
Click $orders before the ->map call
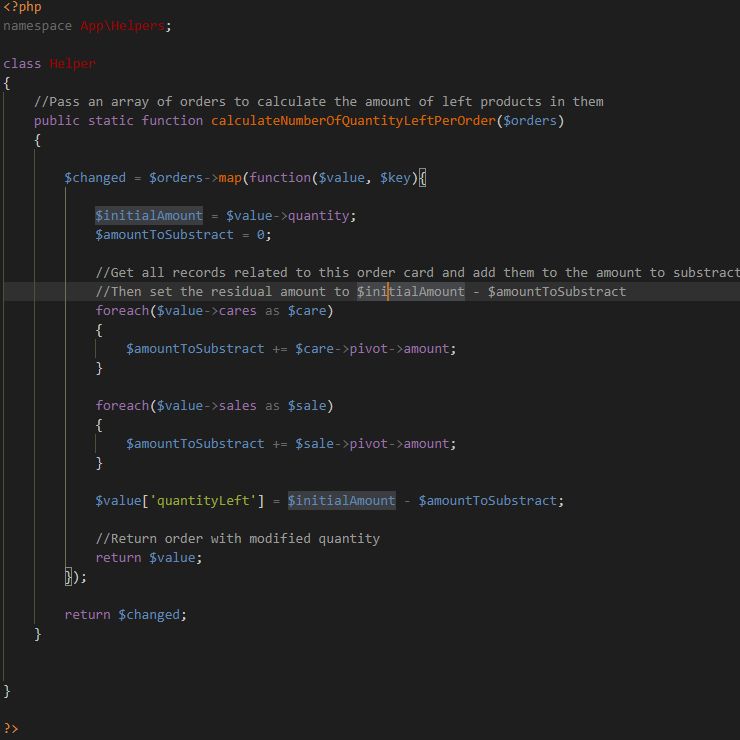[x=176, y=178]
